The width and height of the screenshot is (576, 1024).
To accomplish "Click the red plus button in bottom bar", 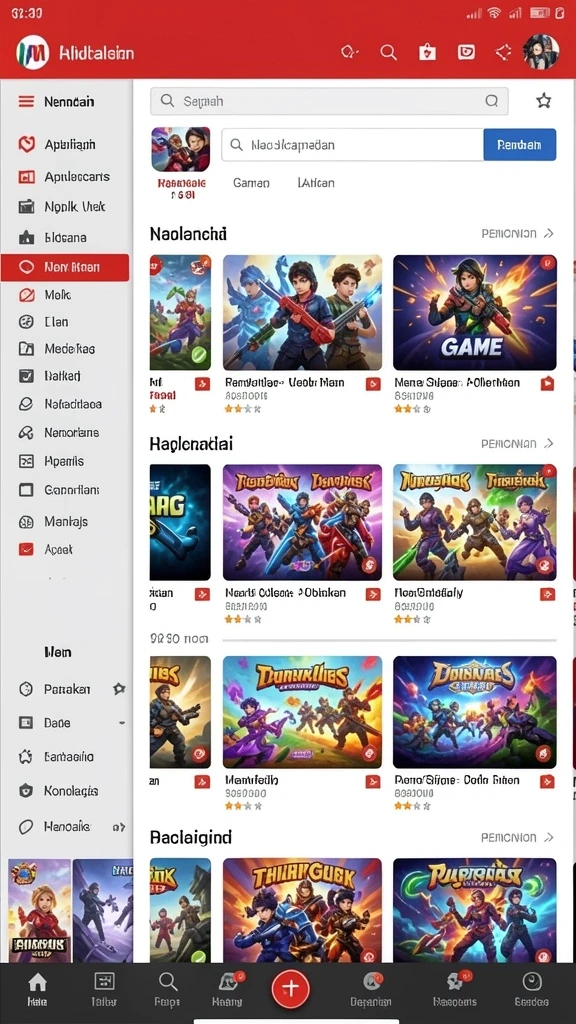I will point(291,987).
